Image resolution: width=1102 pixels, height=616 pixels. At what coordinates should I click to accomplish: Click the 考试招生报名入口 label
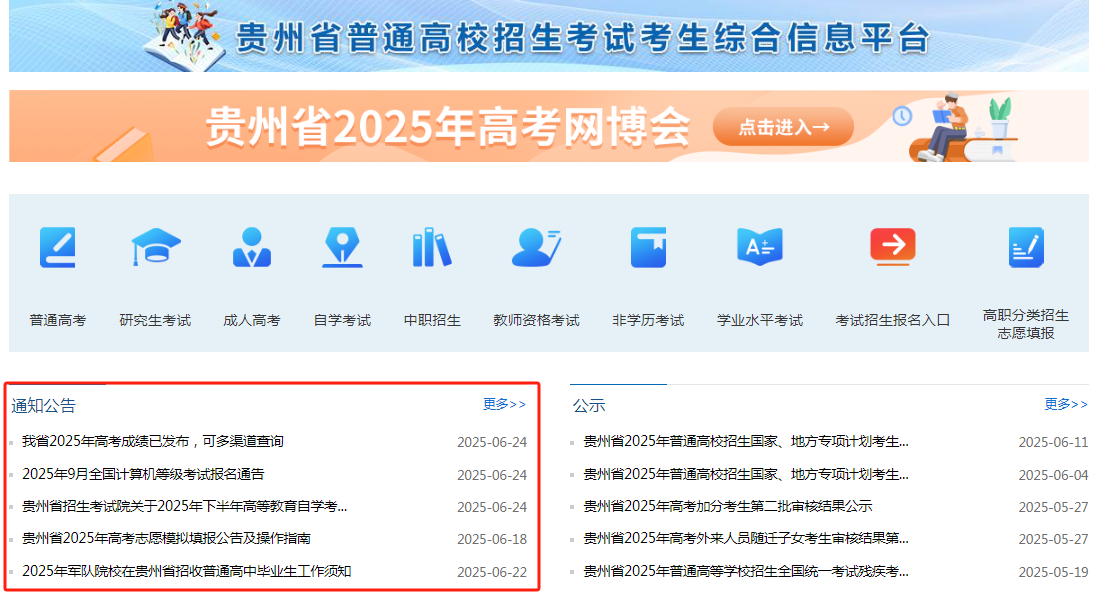coord(893,321)
